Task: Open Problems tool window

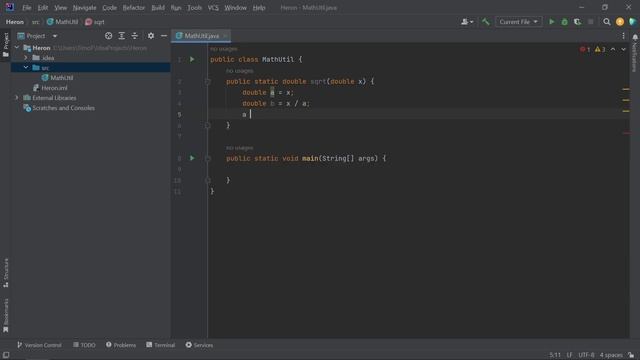Action: tap(121, 345)
